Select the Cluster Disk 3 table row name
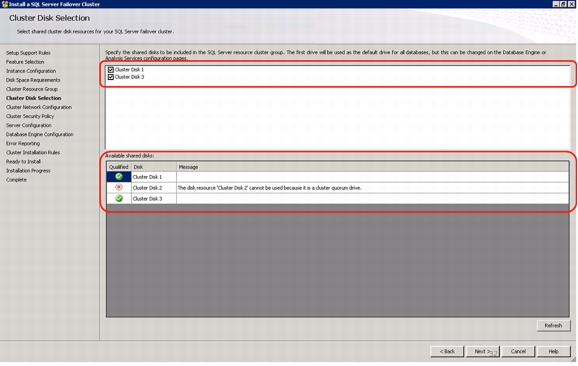The width and height of the screenshot is (578, 366). click(x=147, y=199)
